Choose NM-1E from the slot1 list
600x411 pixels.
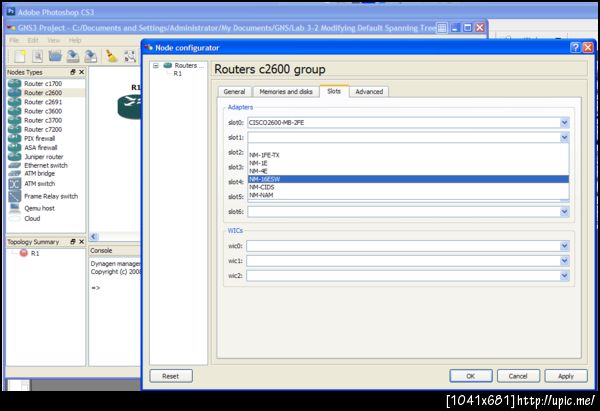(408, 163)
